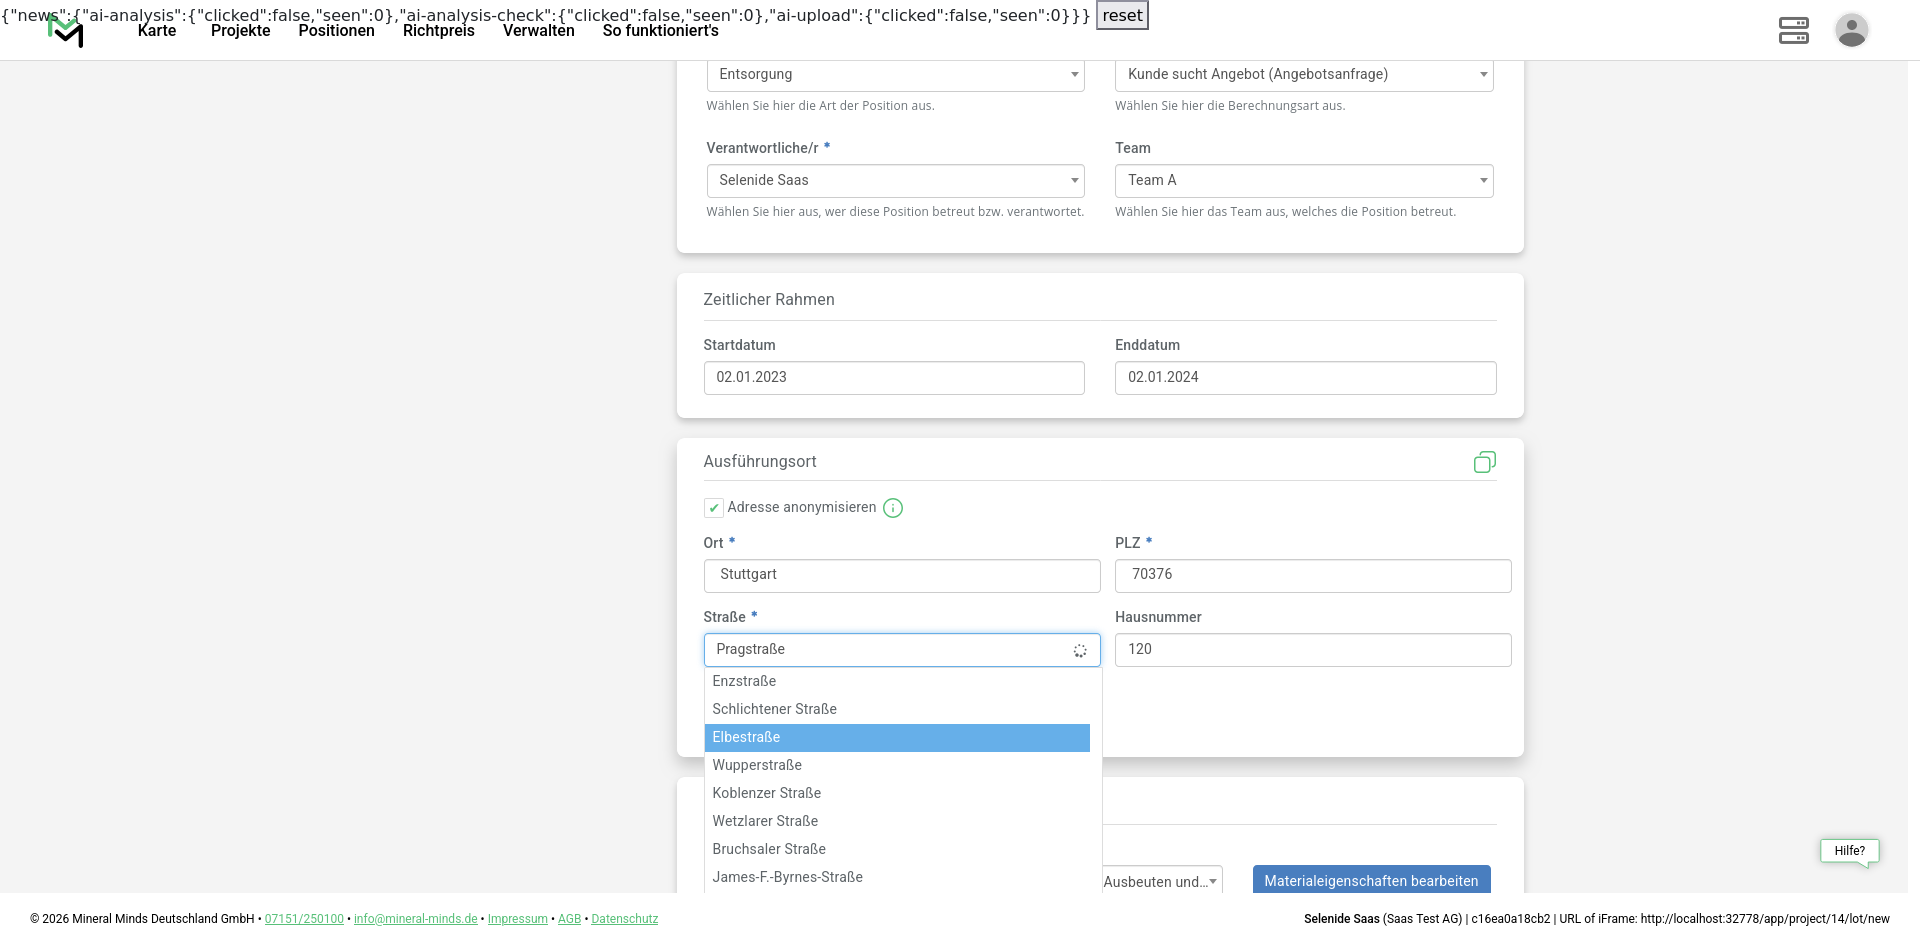The width and height of the screenshot is (1920, 943).
Task: Open the Hilfe? chat bubble
Action: coord(1849,851)
